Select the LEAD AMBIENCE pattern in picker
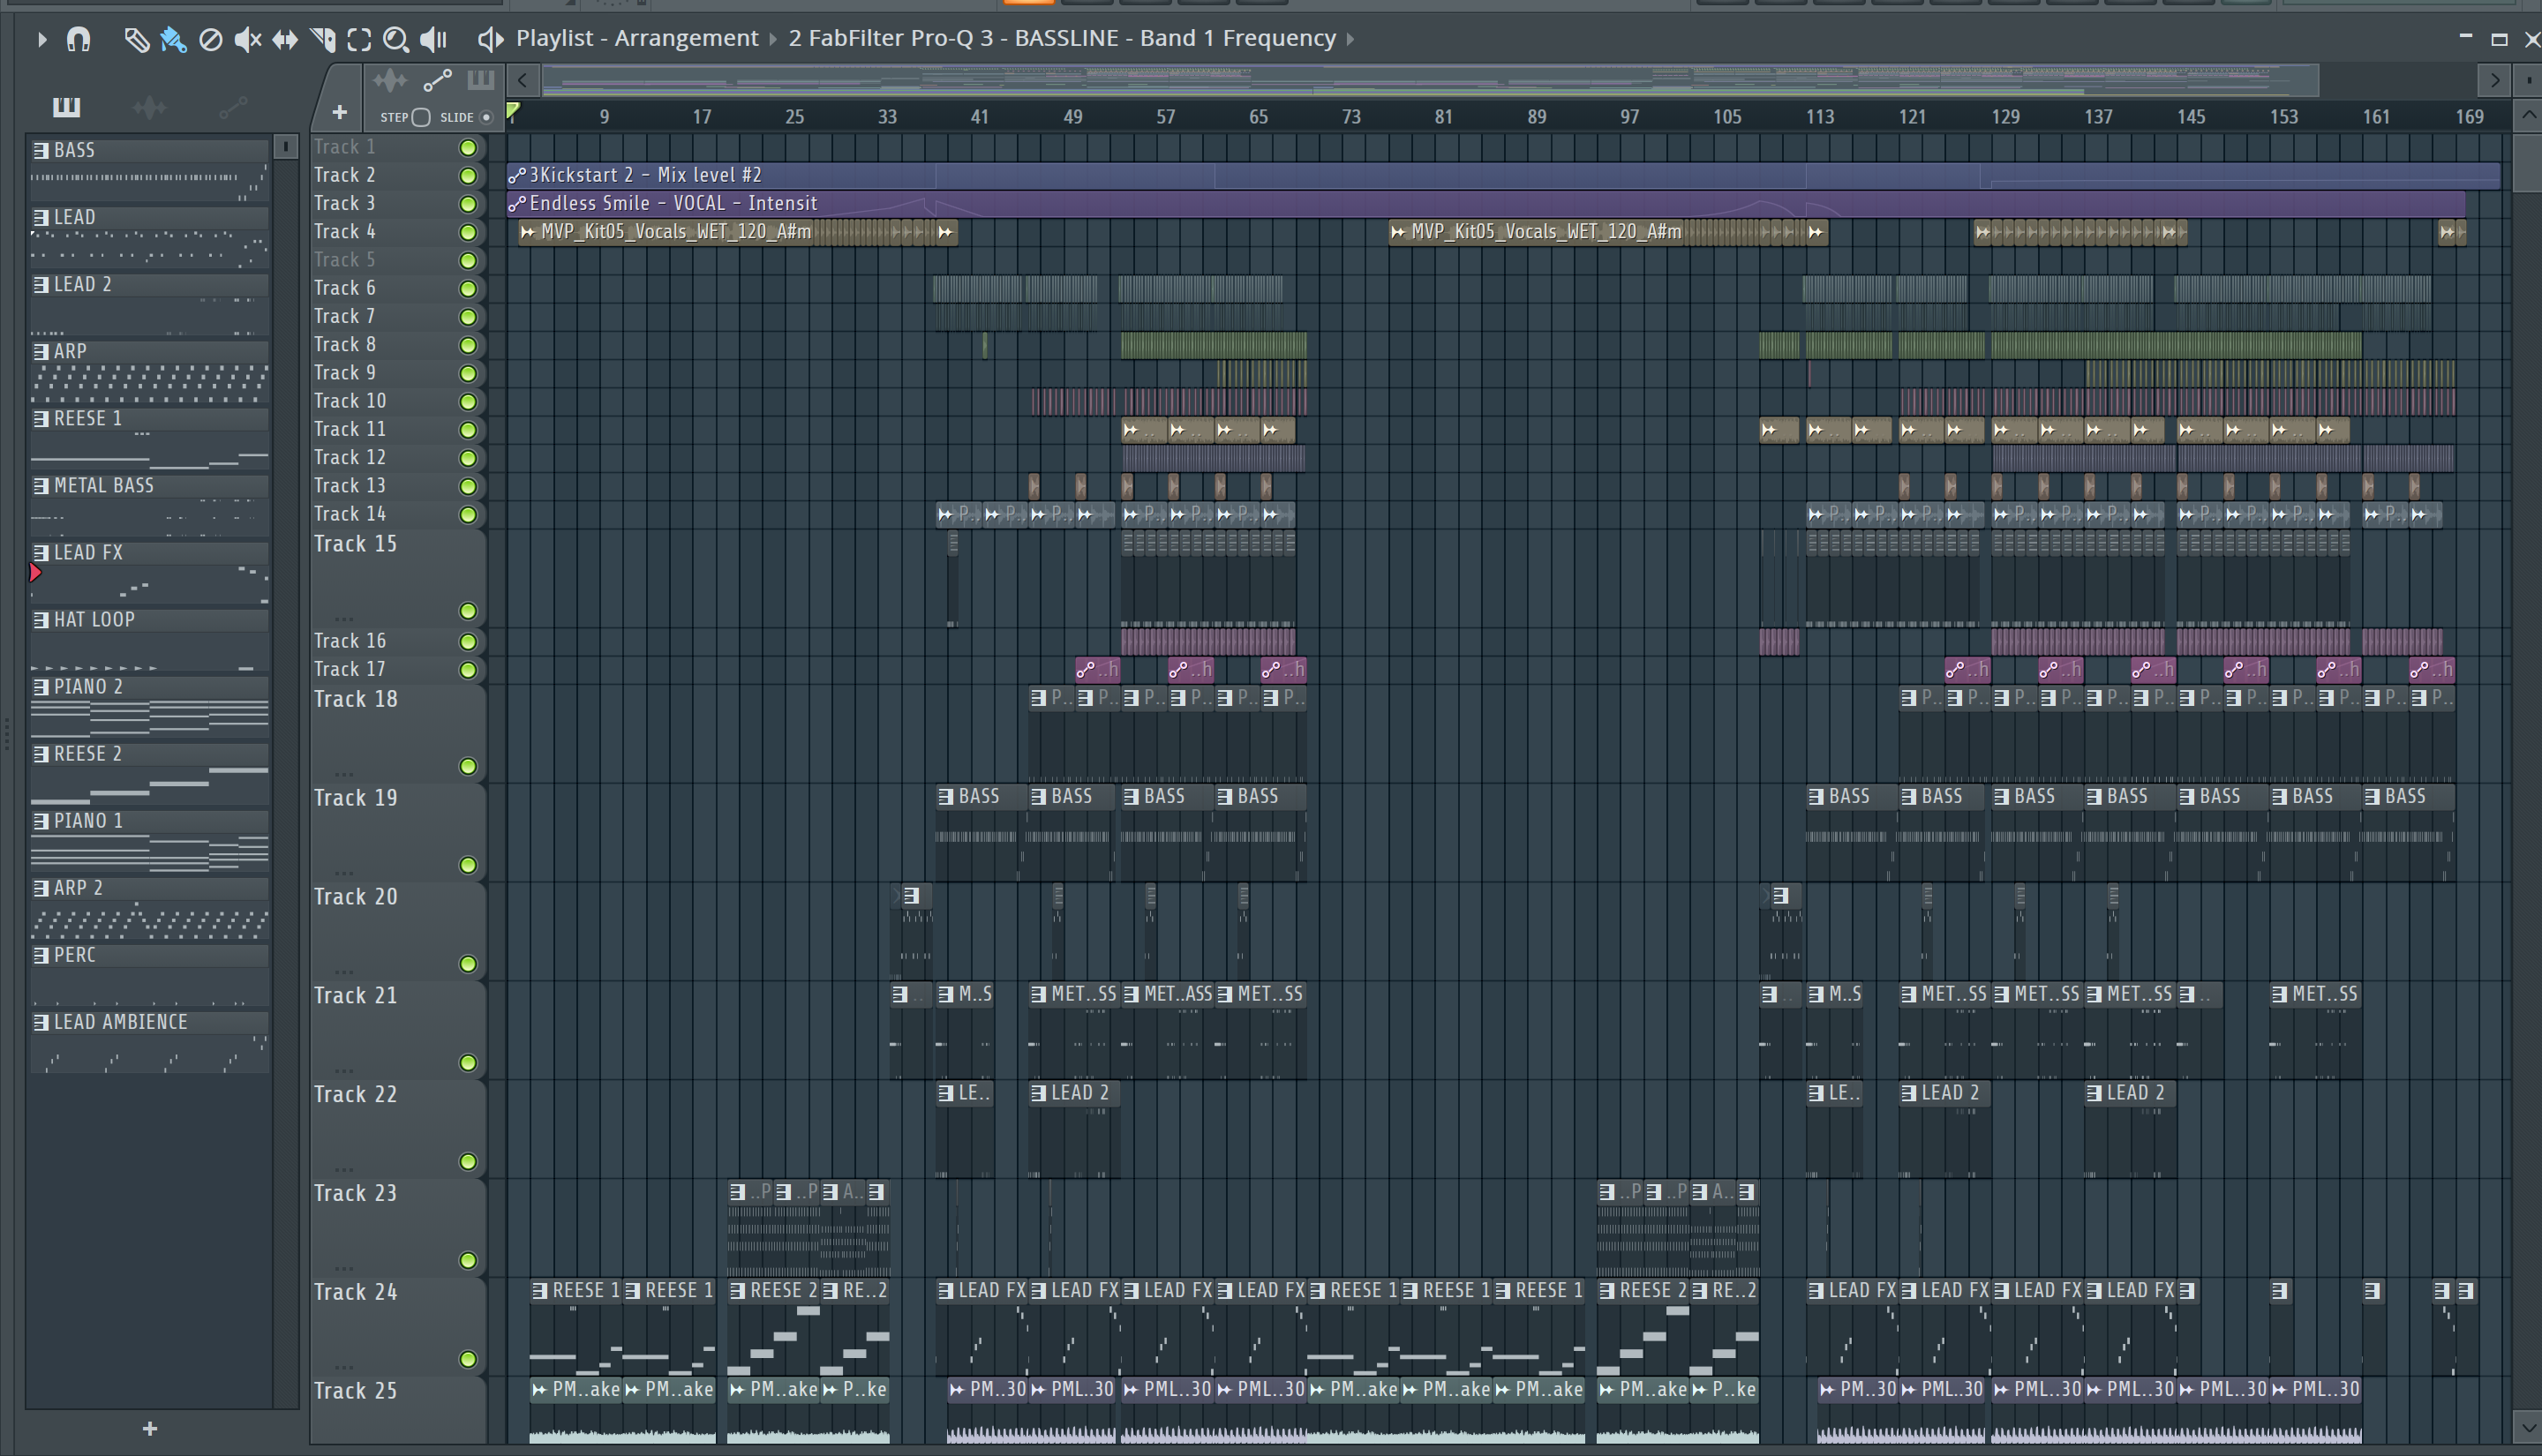Image resolution: width=2542 pixels, height=1456 pixels. tap(150, 1041)
